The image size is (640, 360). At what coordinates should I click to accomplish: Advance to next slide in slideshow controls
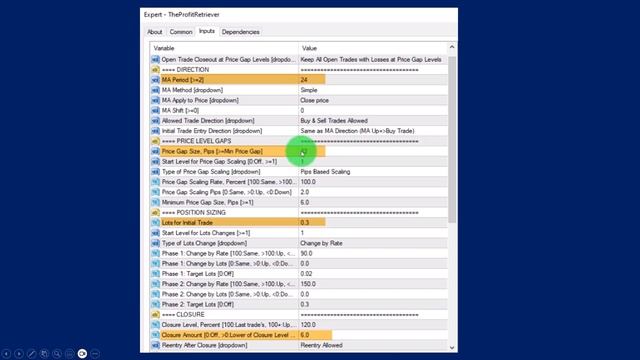(19, 354)
